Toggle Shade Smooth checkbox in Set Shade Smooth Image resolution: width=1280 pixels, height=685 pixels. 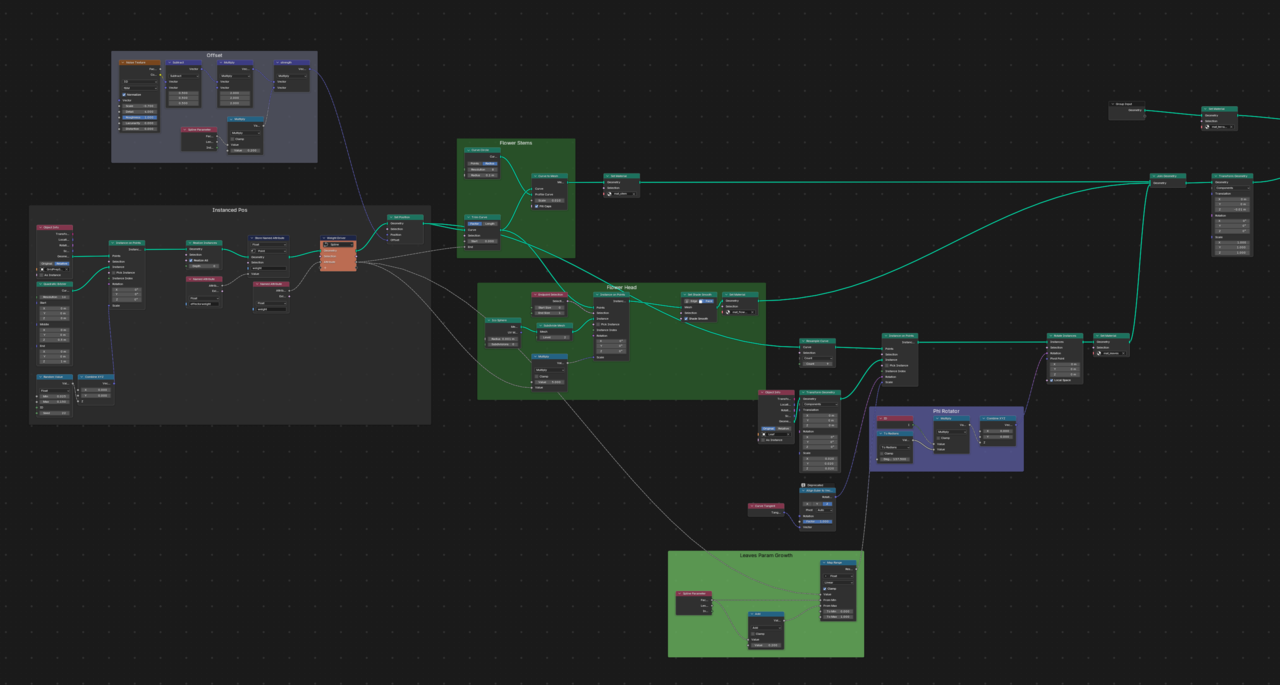(x=686, y=319)
